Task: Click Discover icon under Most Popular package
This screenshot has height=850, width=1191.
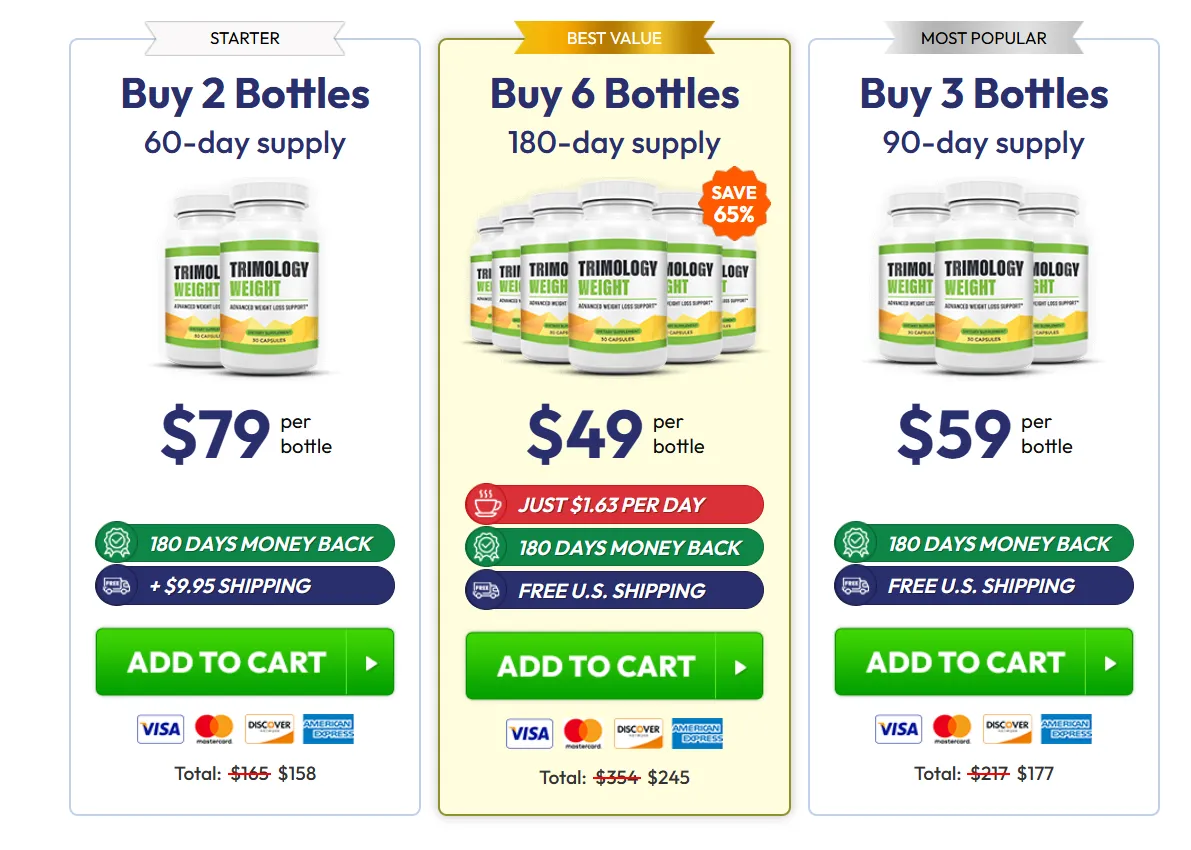Action: click(1007, 729)
